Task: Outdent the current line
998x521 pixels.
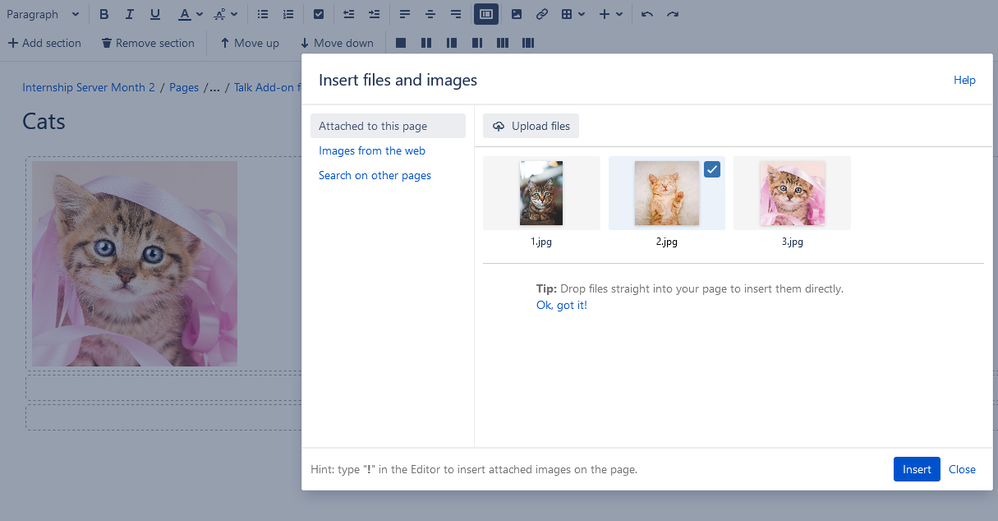Action: (x=349, y=14)
